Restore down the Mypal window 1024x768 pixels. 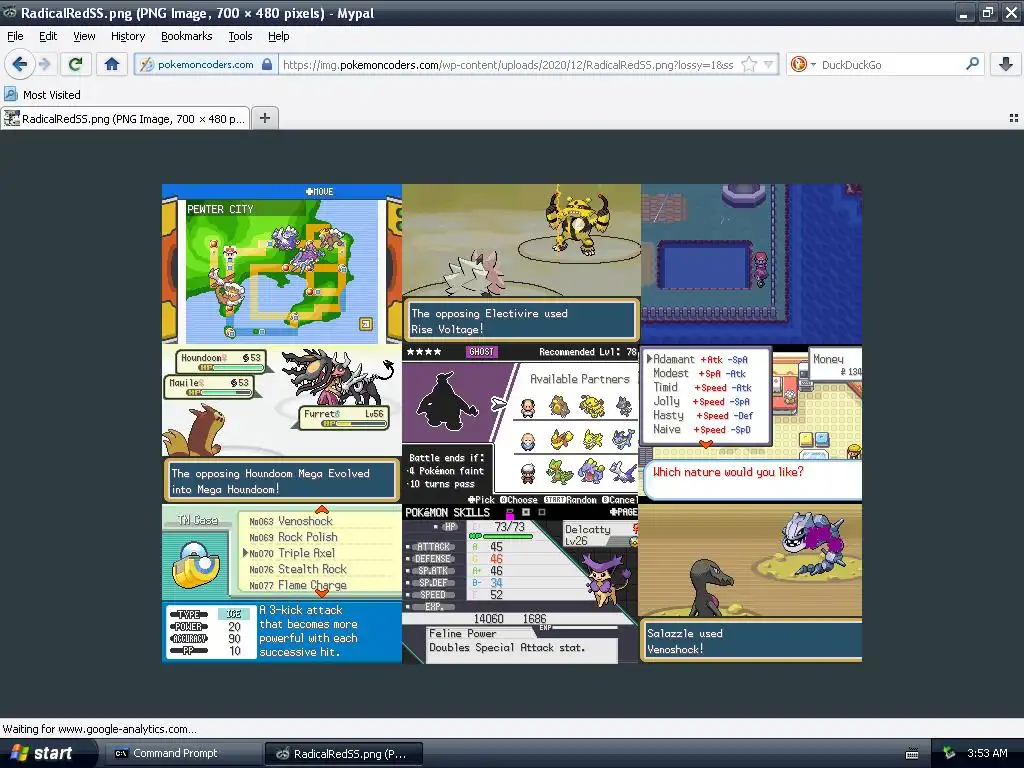(x=988, y=12)
